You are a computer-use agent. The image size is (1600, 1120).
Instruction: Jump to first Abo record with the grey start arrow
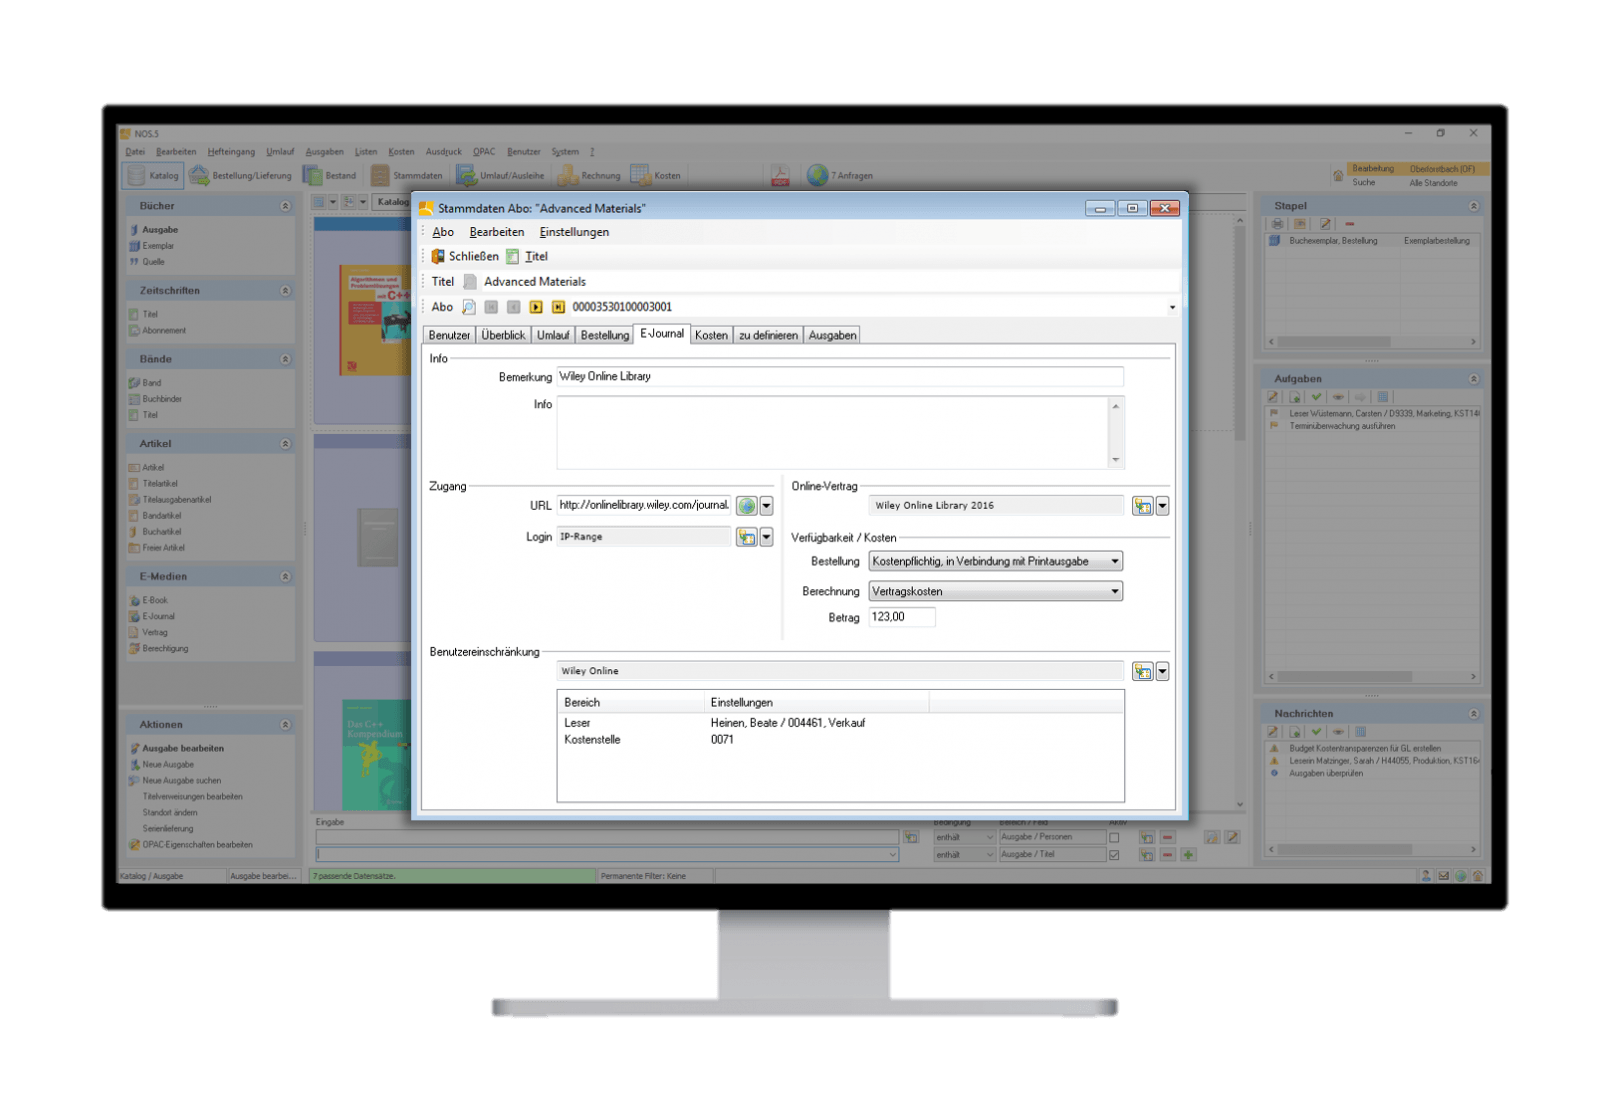(x=491, y=307)
